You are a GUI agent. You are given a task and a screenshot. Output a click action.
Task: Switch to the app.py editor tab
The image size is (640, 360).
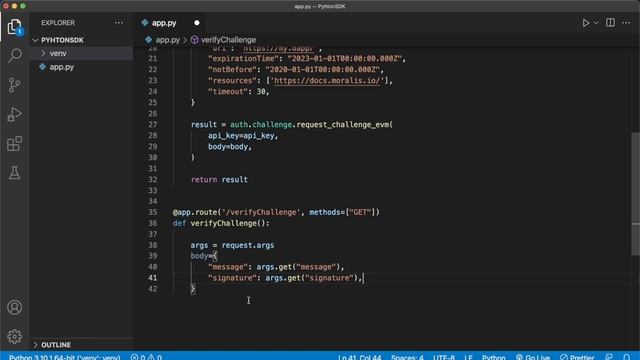coord(164,23)
